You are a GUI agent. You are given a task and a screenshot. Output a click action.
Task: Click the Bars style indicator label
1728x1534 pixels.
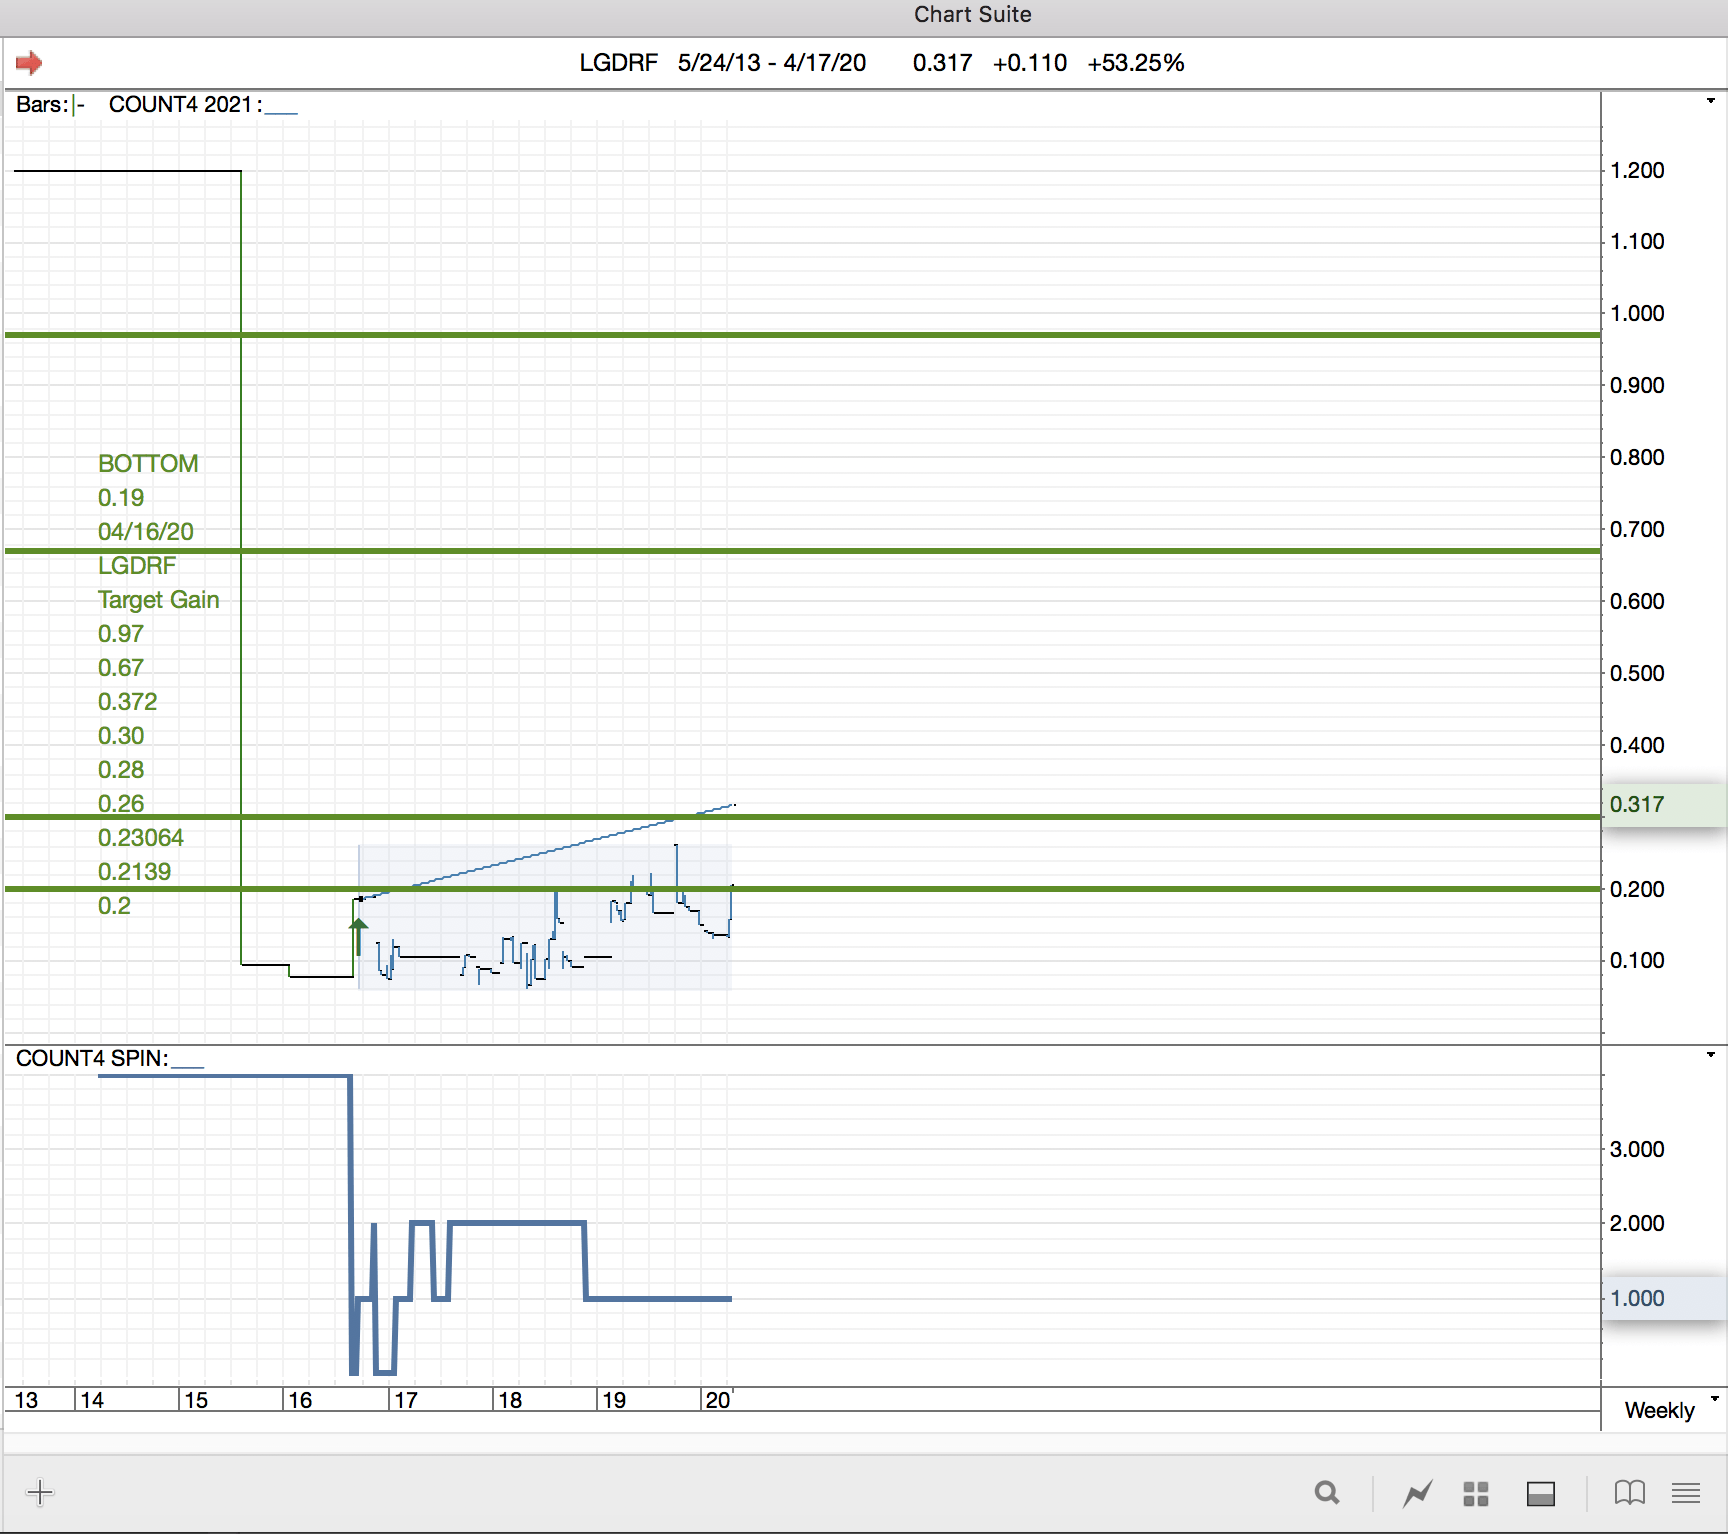[50, 105]
